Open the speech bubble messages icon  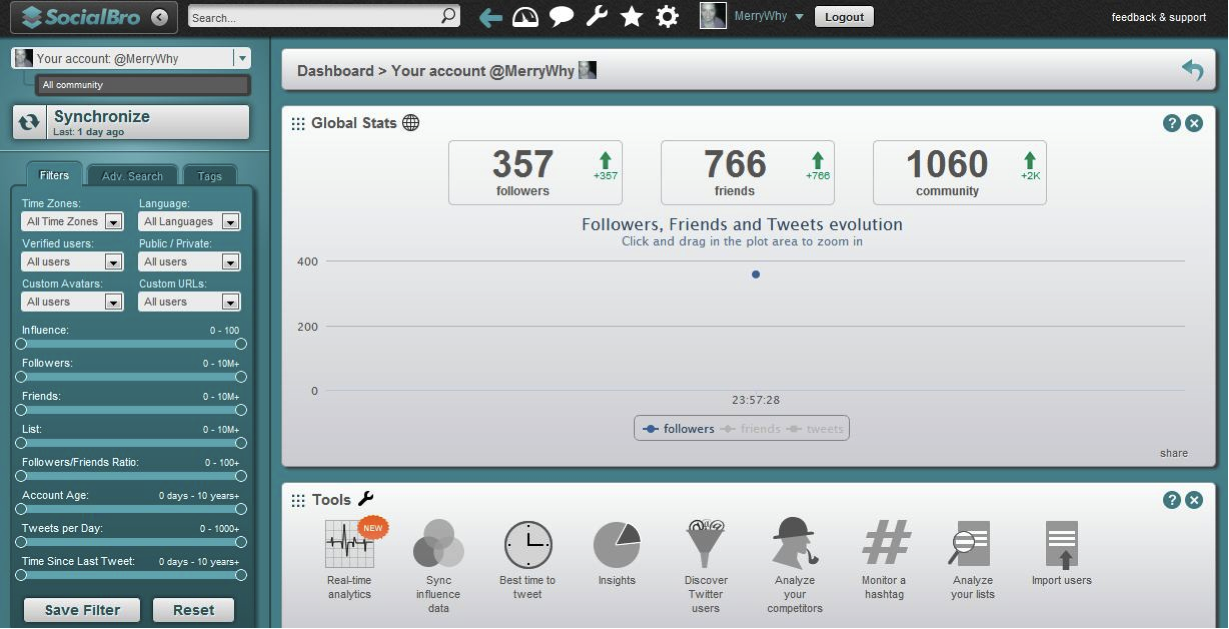tap(562, 16)
